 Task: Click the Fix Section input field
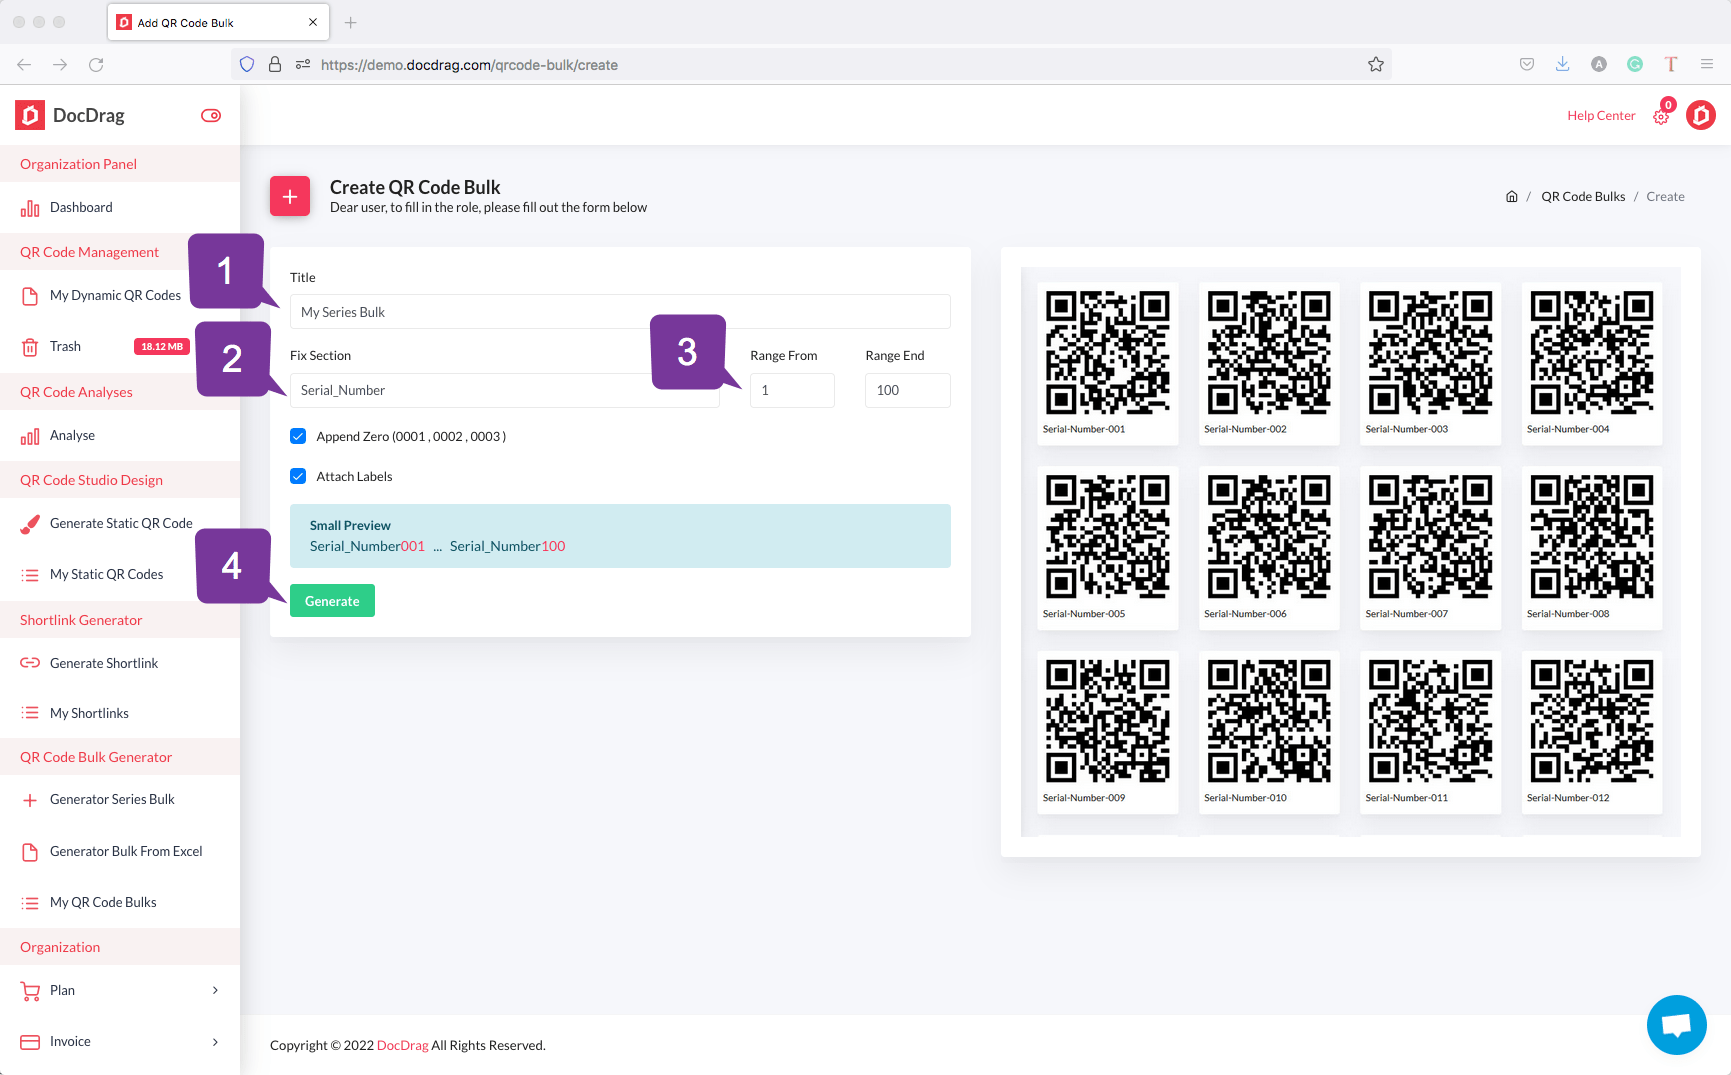click(505, 390)
